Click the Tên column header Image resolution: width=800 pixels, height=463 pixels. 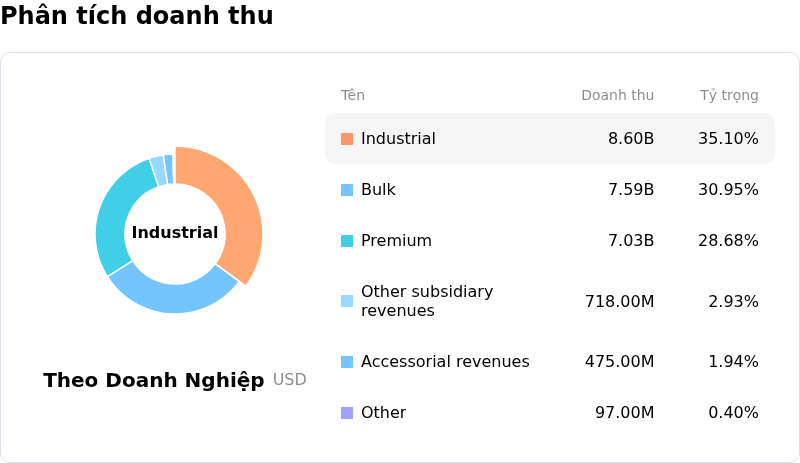(x=353, y=95)
